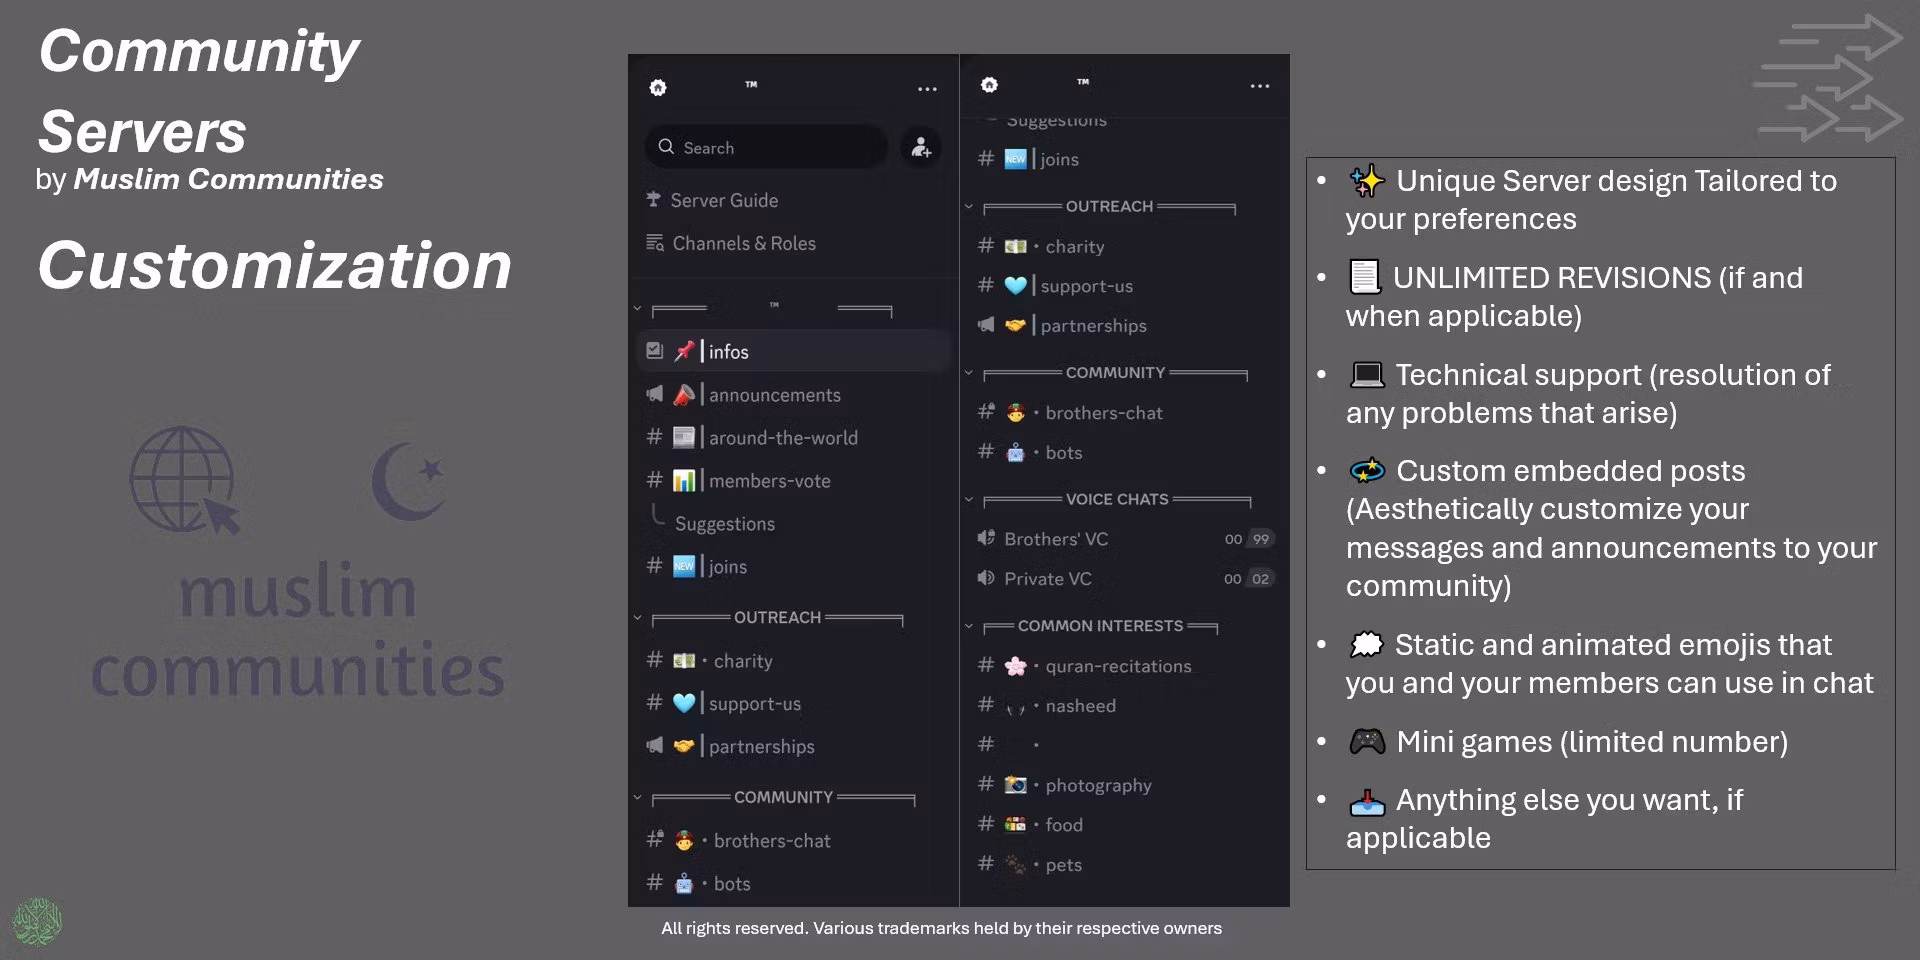Click the camera emoji on photography channel
Viewport: 1920px width, 960px height.
(x=1015, y=785)
